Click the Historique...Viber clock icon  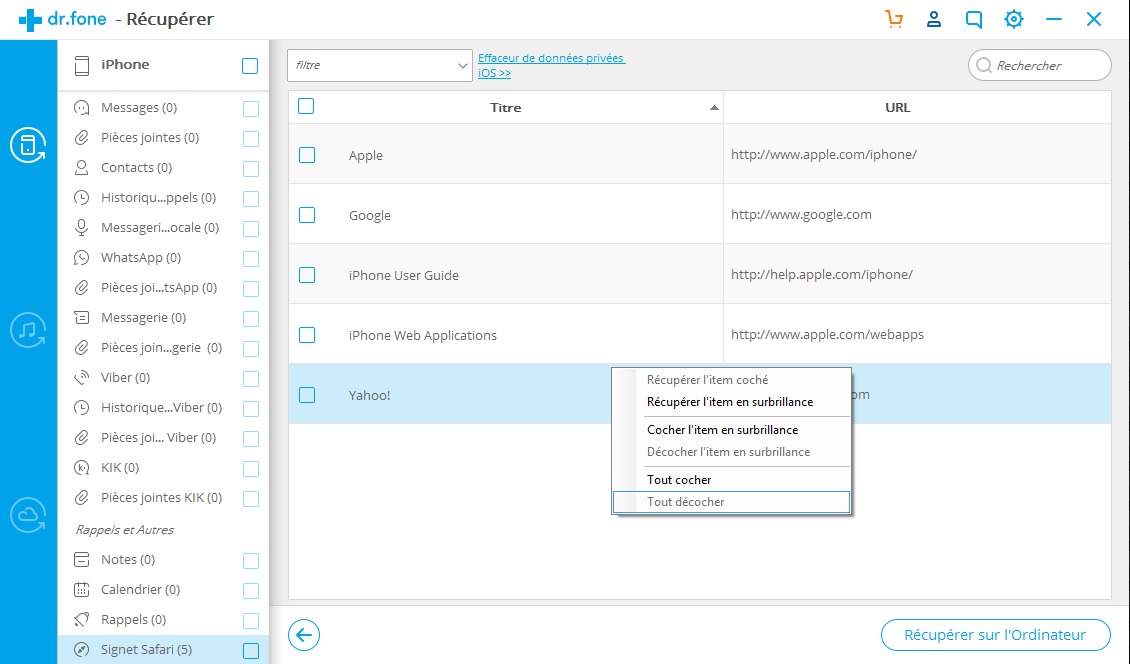(81, 408)
